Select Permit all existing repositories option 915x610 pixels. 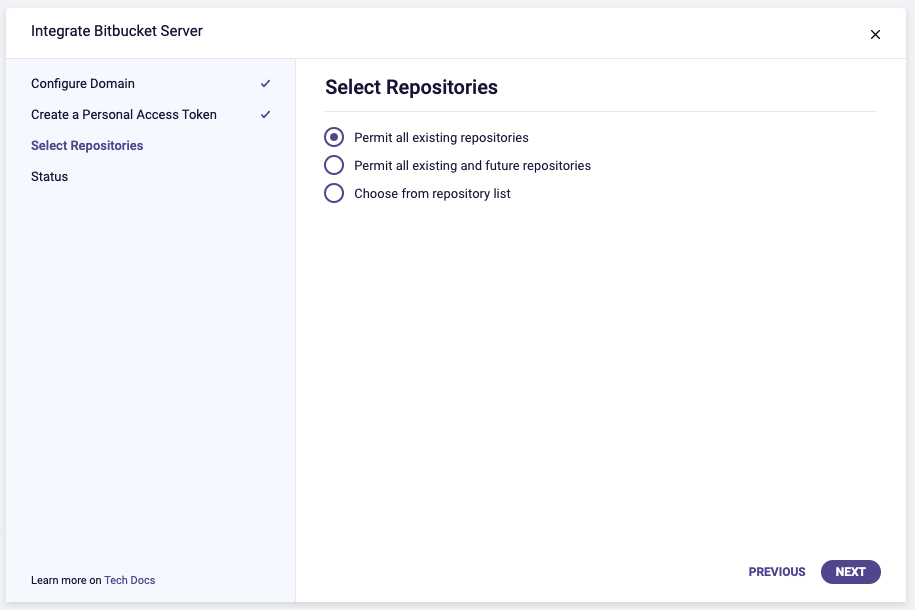[x=334, y=137]
